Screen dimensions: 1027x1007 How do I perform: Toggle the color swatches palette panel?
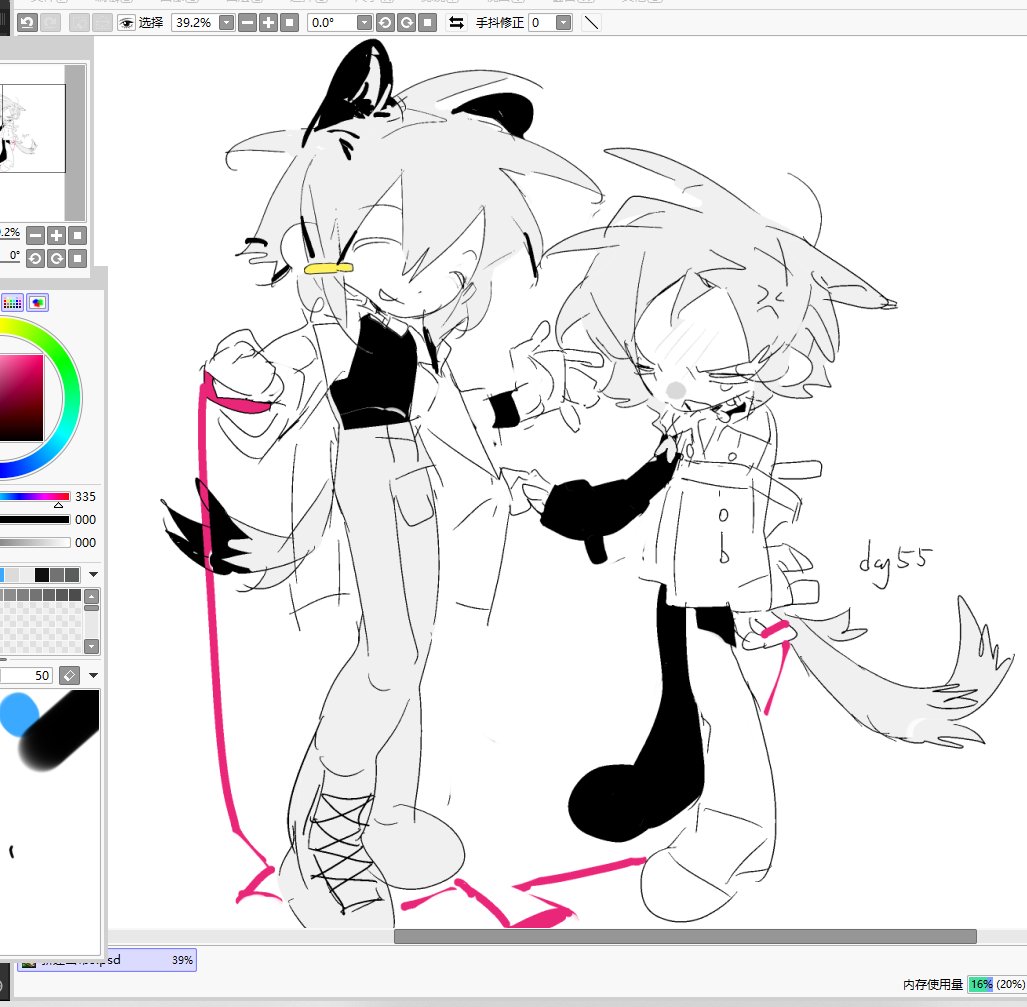click(x=12, y=303)
